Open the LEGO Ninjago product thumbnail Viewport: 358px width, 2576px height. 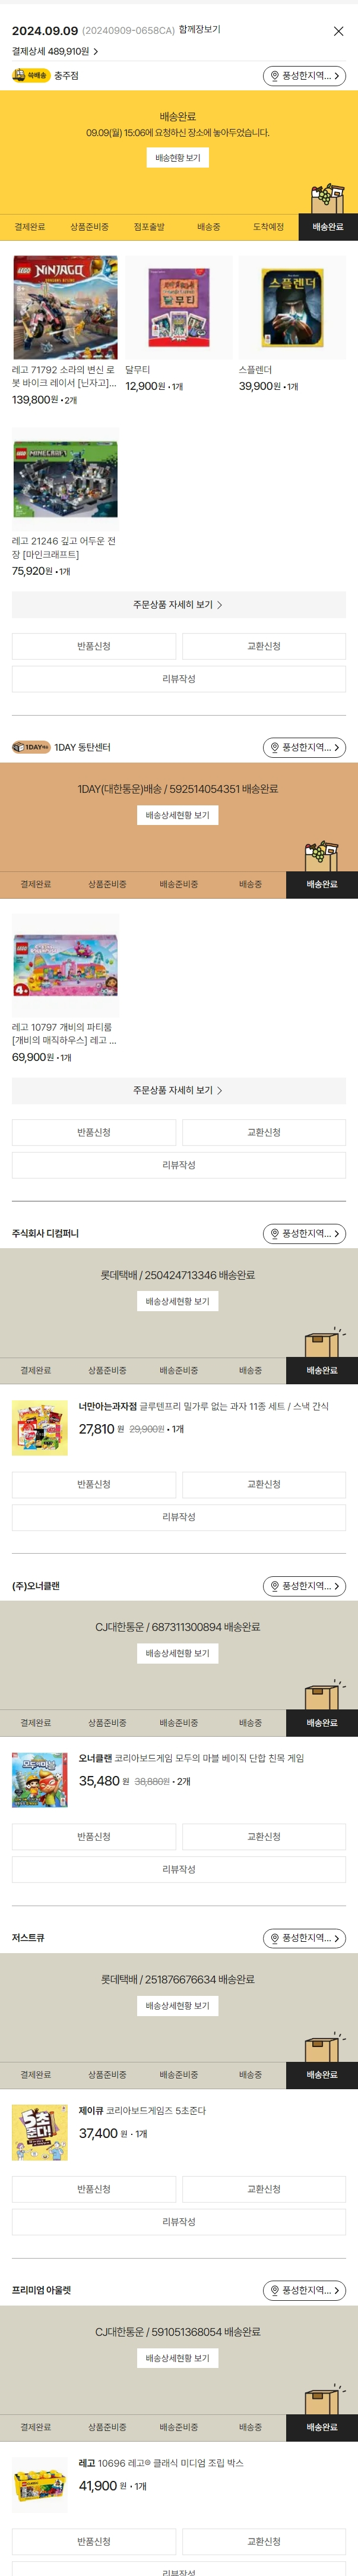(65, 307)
